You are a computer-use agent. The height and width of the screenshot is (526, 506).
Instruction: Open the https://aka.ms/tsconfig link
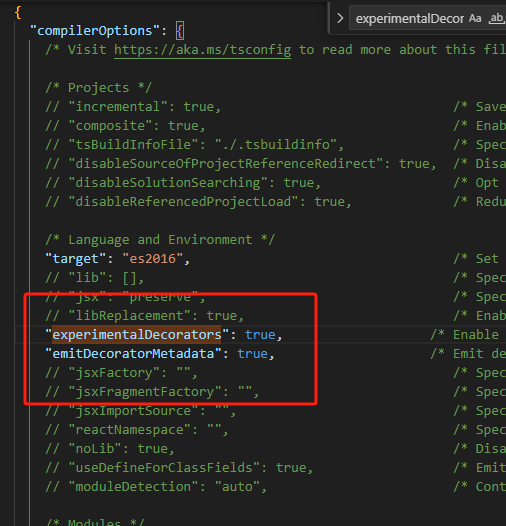pos(202,50)
